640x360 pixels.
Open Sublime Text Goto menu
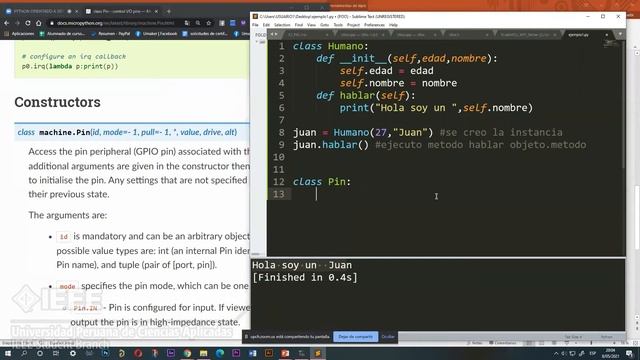324,25
